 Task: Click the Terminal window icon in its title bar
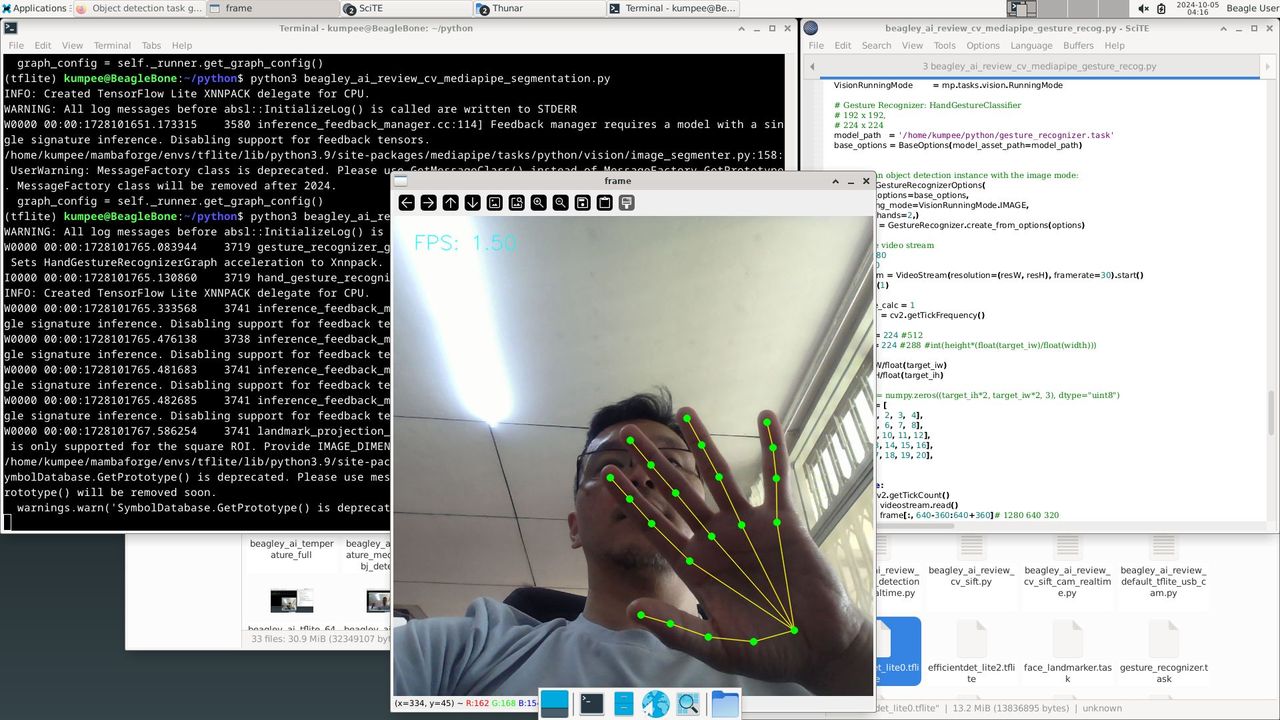click(x=11, y=28)
